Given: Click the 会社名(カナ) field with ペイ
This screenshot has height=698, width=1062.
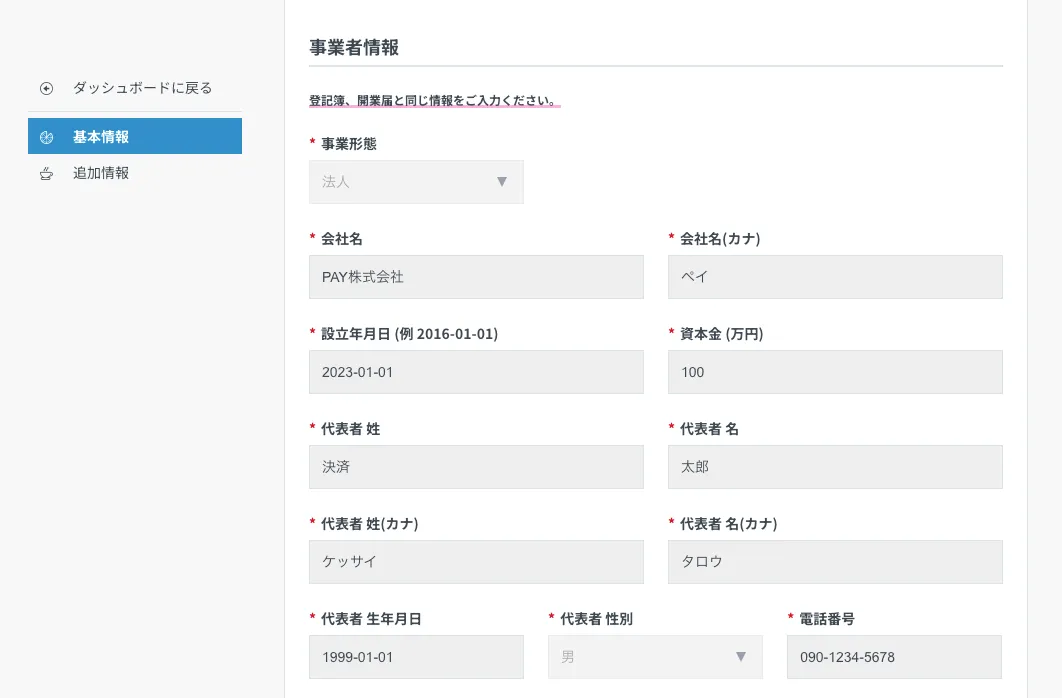Looking at the screenshot, I should click(x=835, y=277).
